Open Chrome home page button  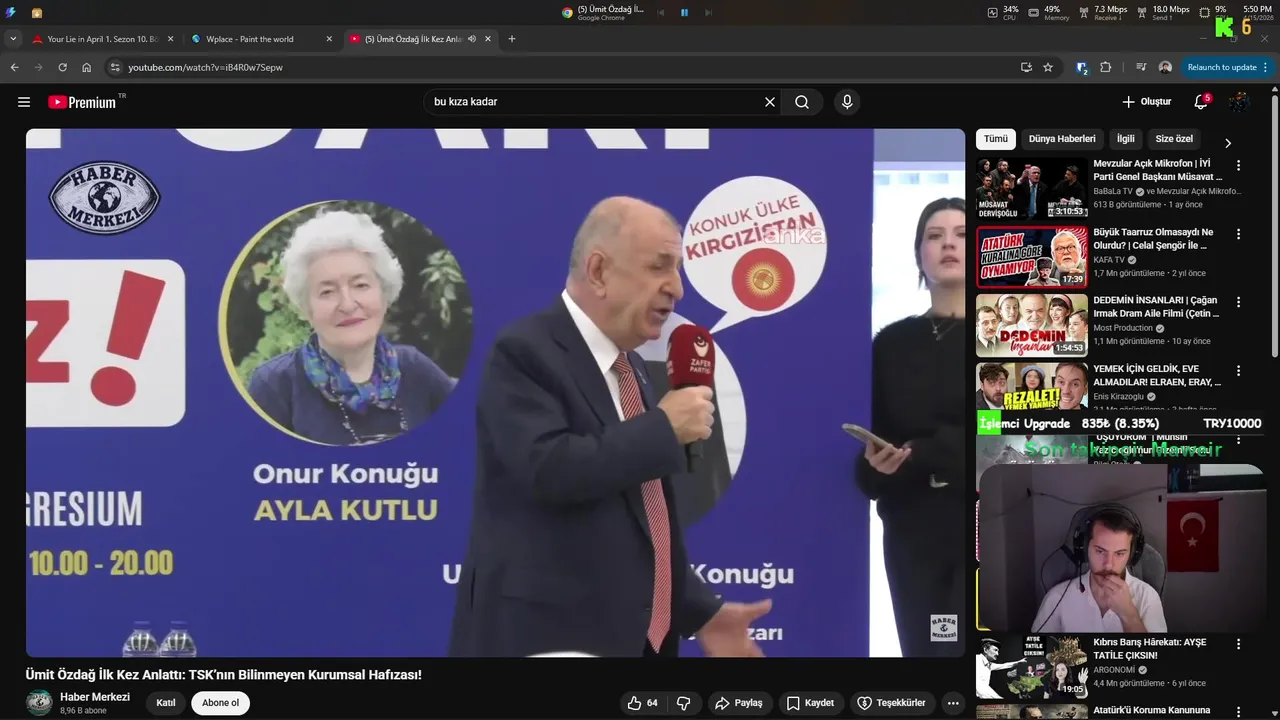pos(86,67)
